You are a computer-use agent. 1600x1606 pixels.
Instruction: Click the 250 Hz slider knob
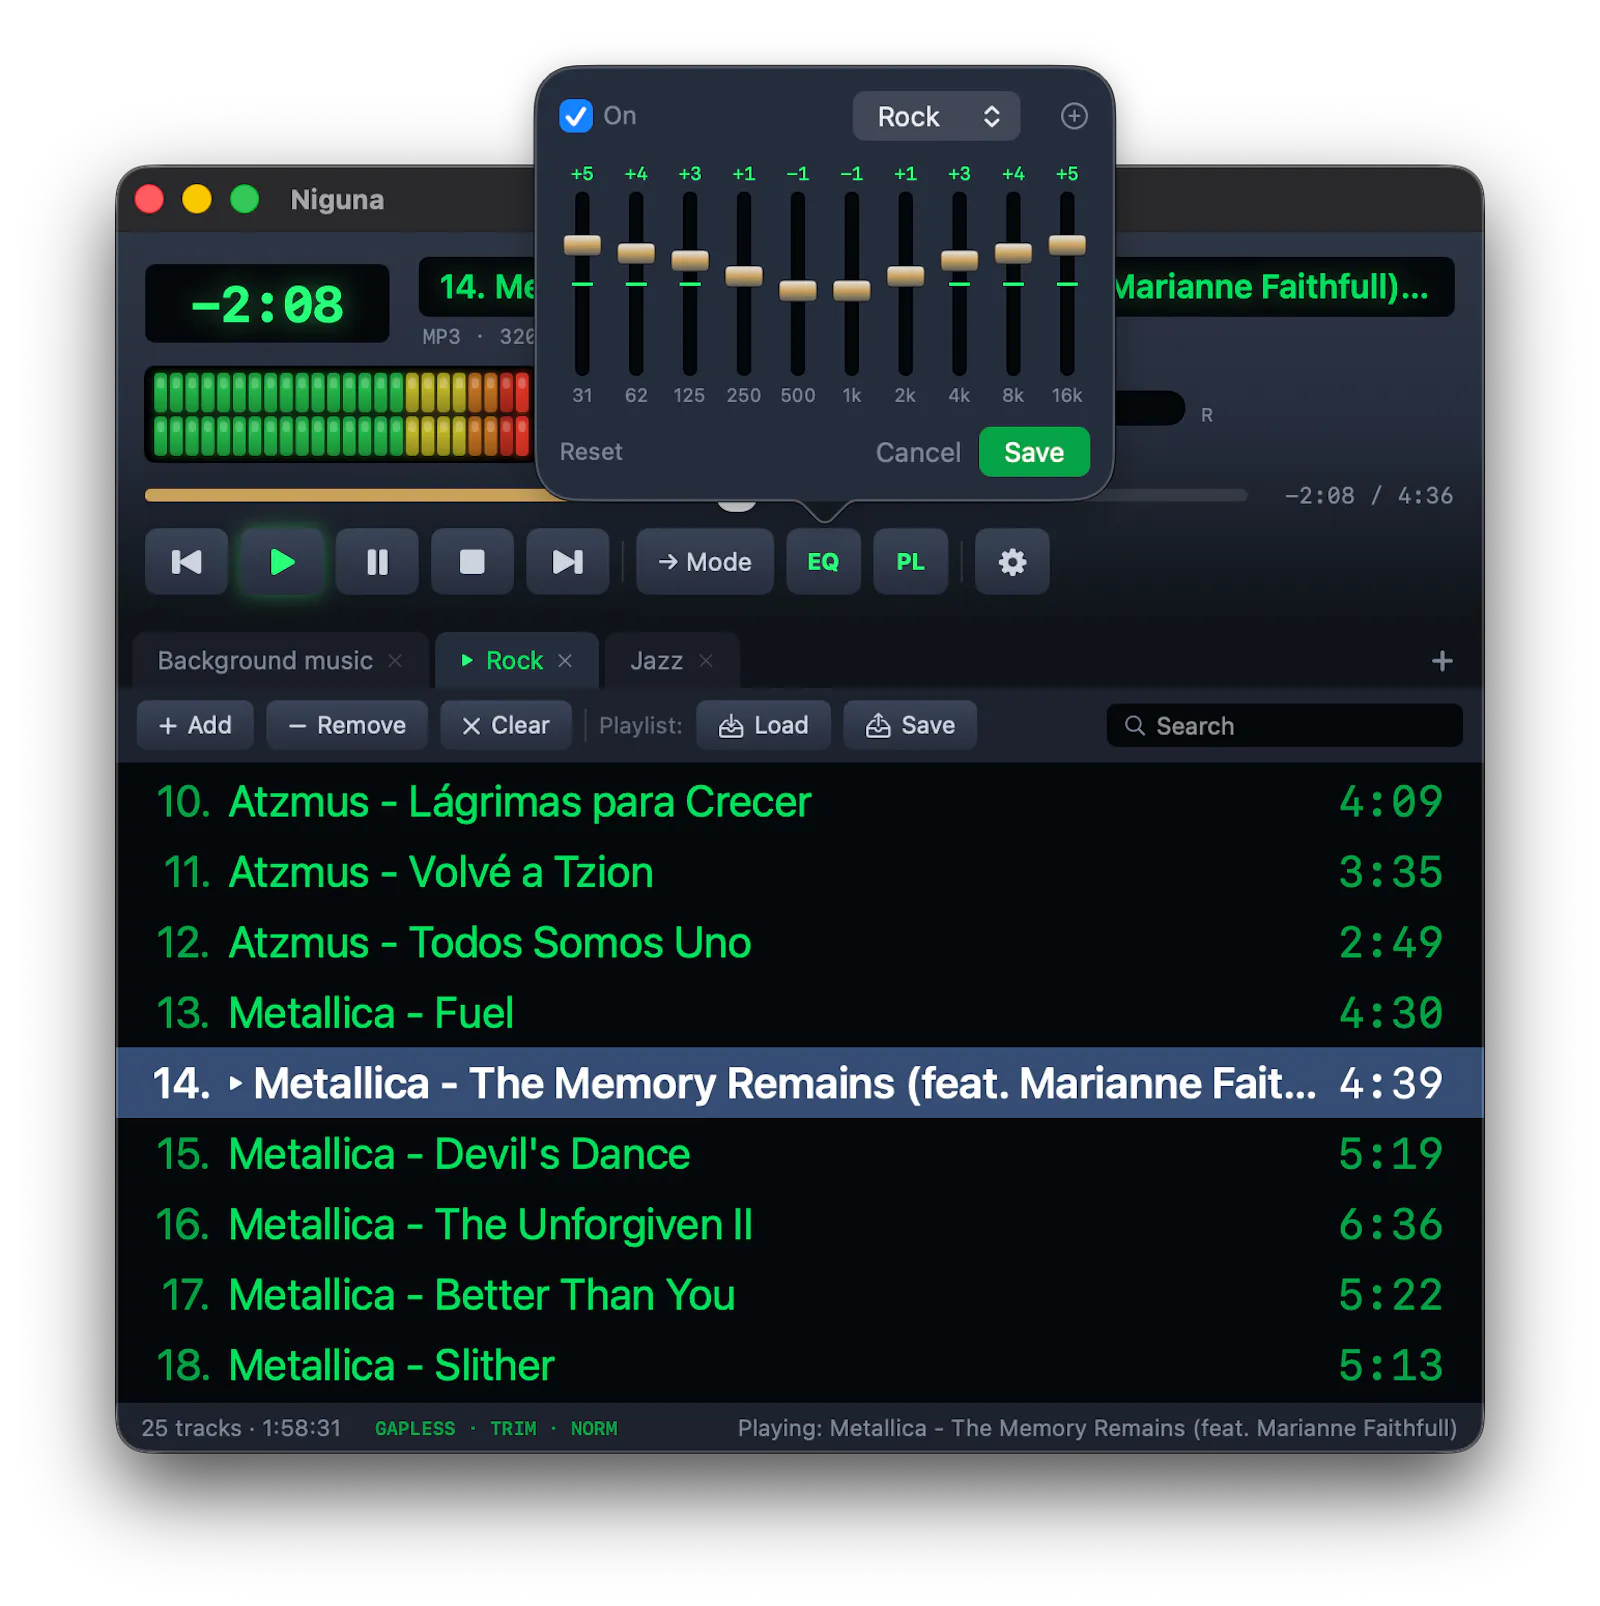(x=744, y=276)
